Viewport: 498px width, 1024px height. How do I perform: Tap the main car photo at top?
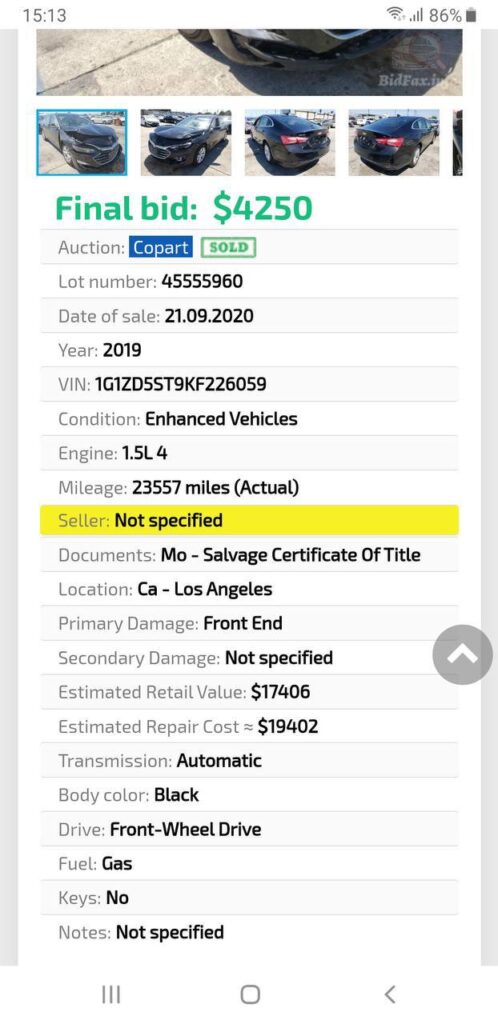pyautogui.click(x=249, y=62)
